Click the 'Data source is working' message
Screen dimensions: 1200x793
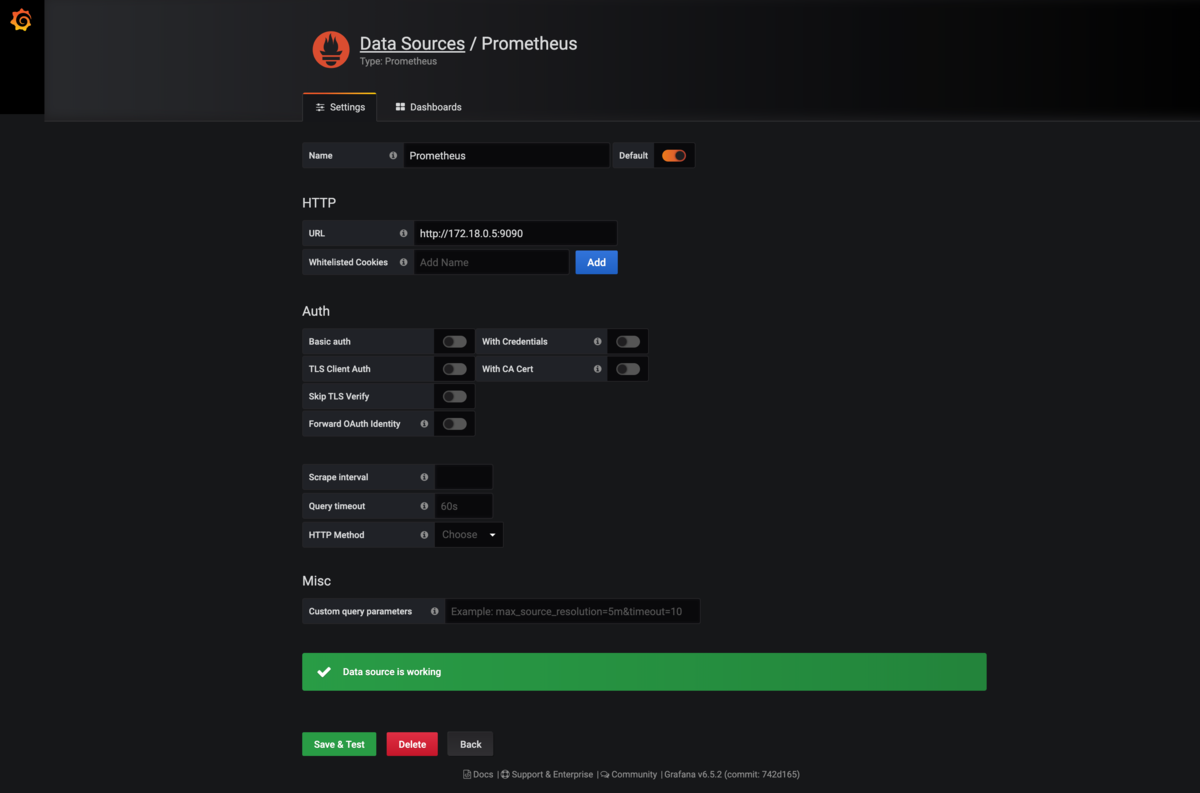392,672
